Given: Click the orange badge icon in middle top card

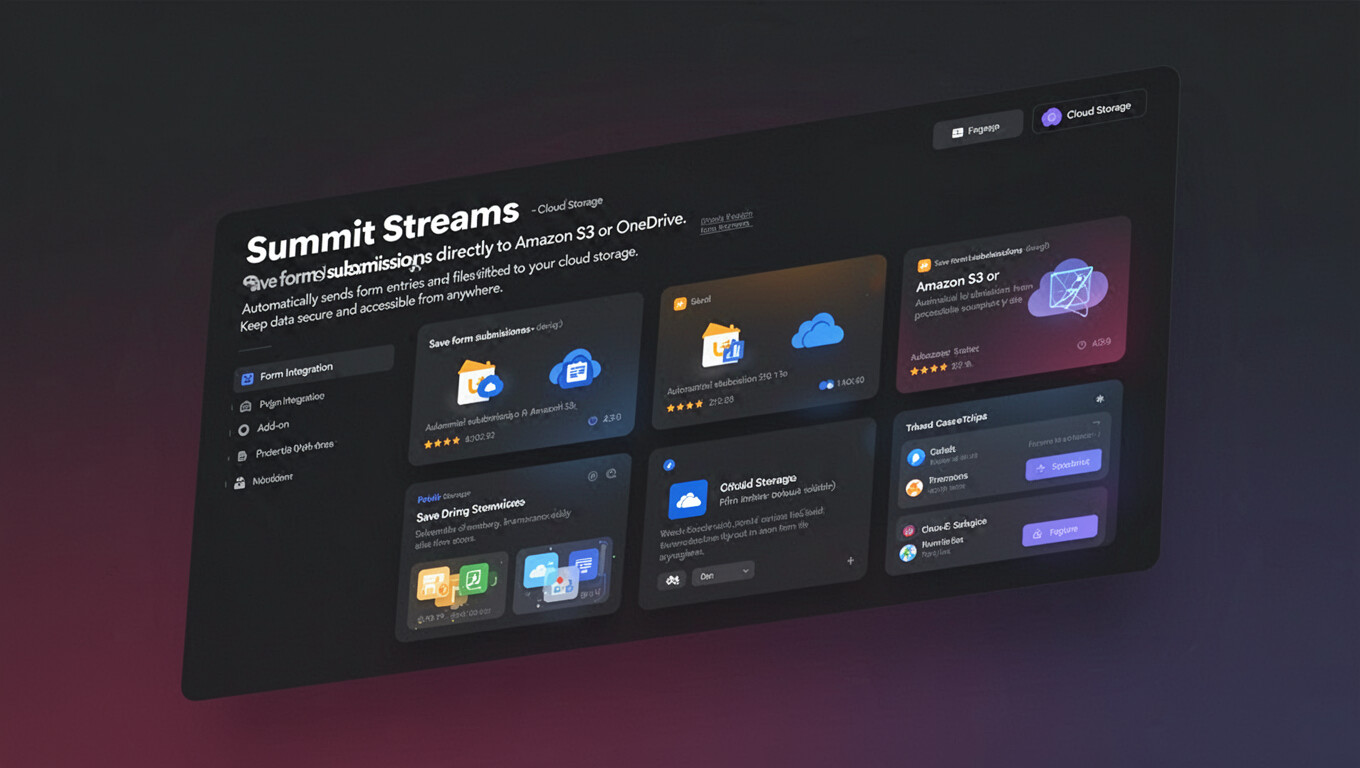Looking at the screenshot, I should (x=680, y=303).
